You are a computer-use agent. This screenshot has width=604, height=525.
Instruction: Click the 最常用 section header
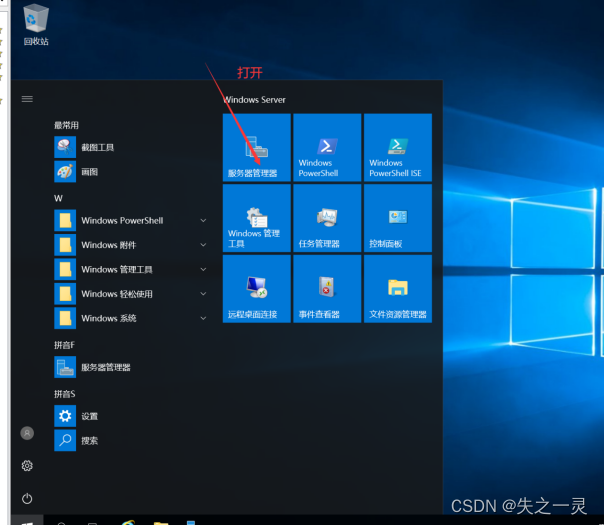[66, 125]
